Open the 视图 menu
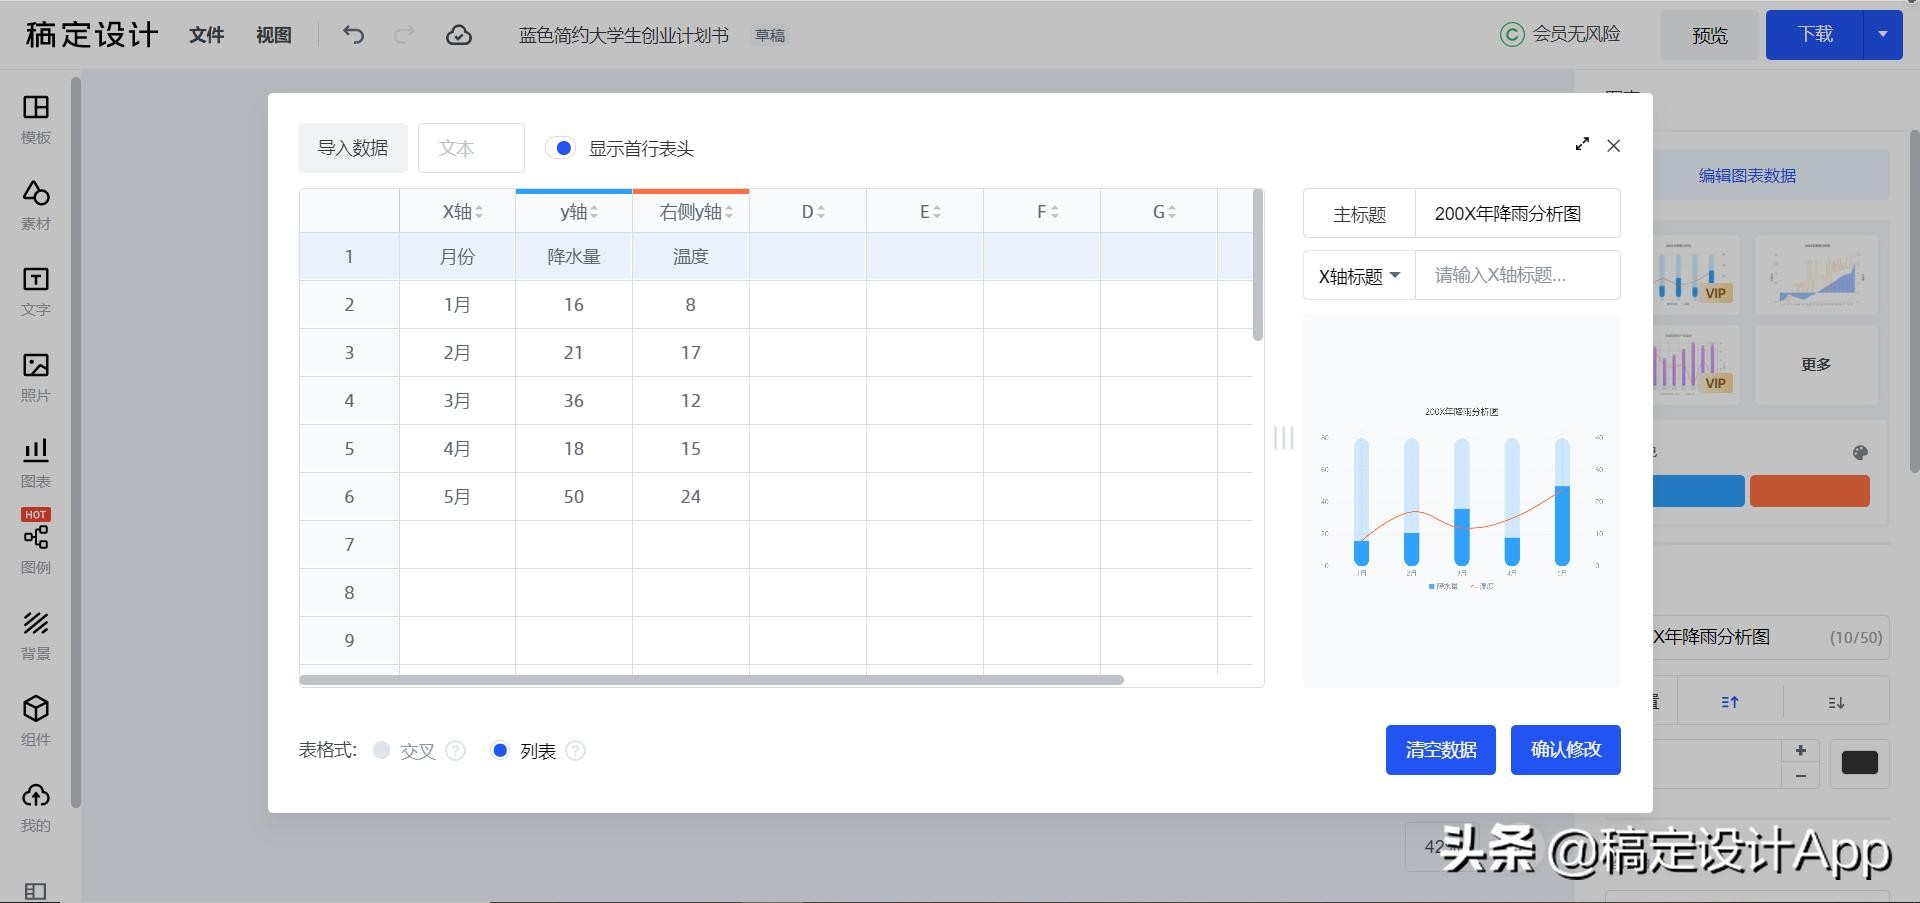1920x903 pixels. click(x=273, y=35)
